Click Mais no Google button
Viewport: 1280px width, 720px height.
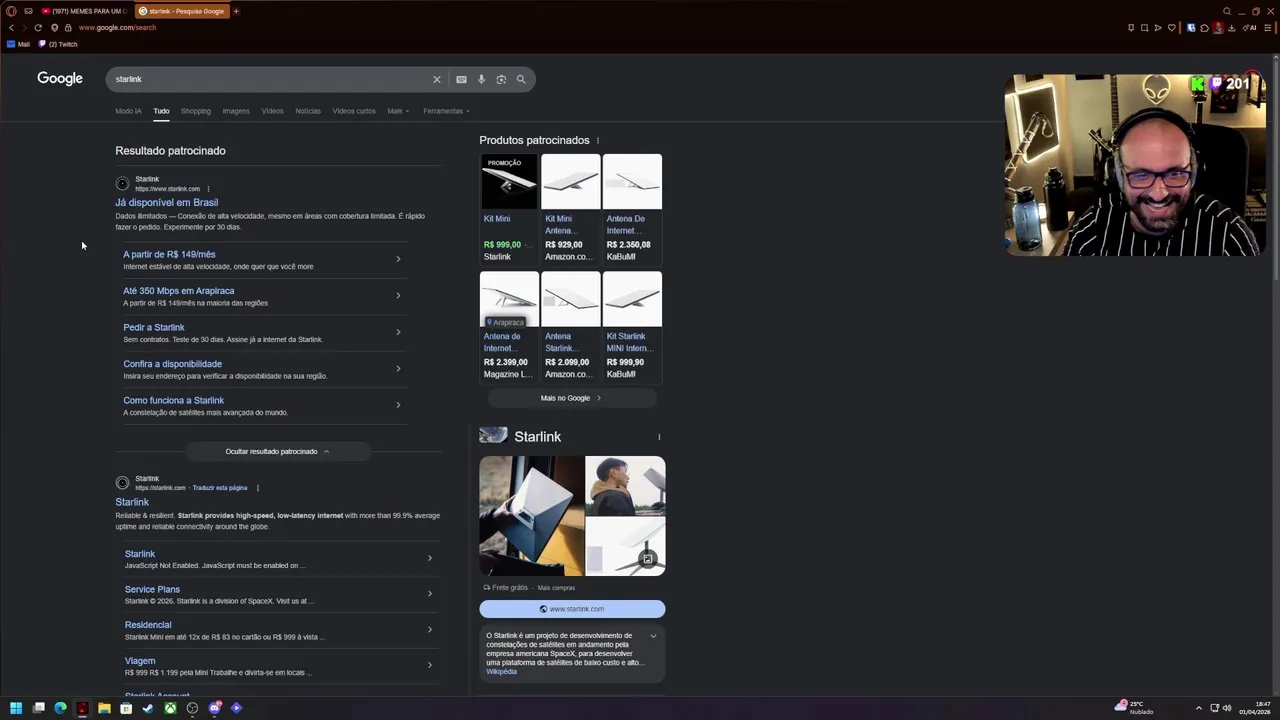[571, 398]
